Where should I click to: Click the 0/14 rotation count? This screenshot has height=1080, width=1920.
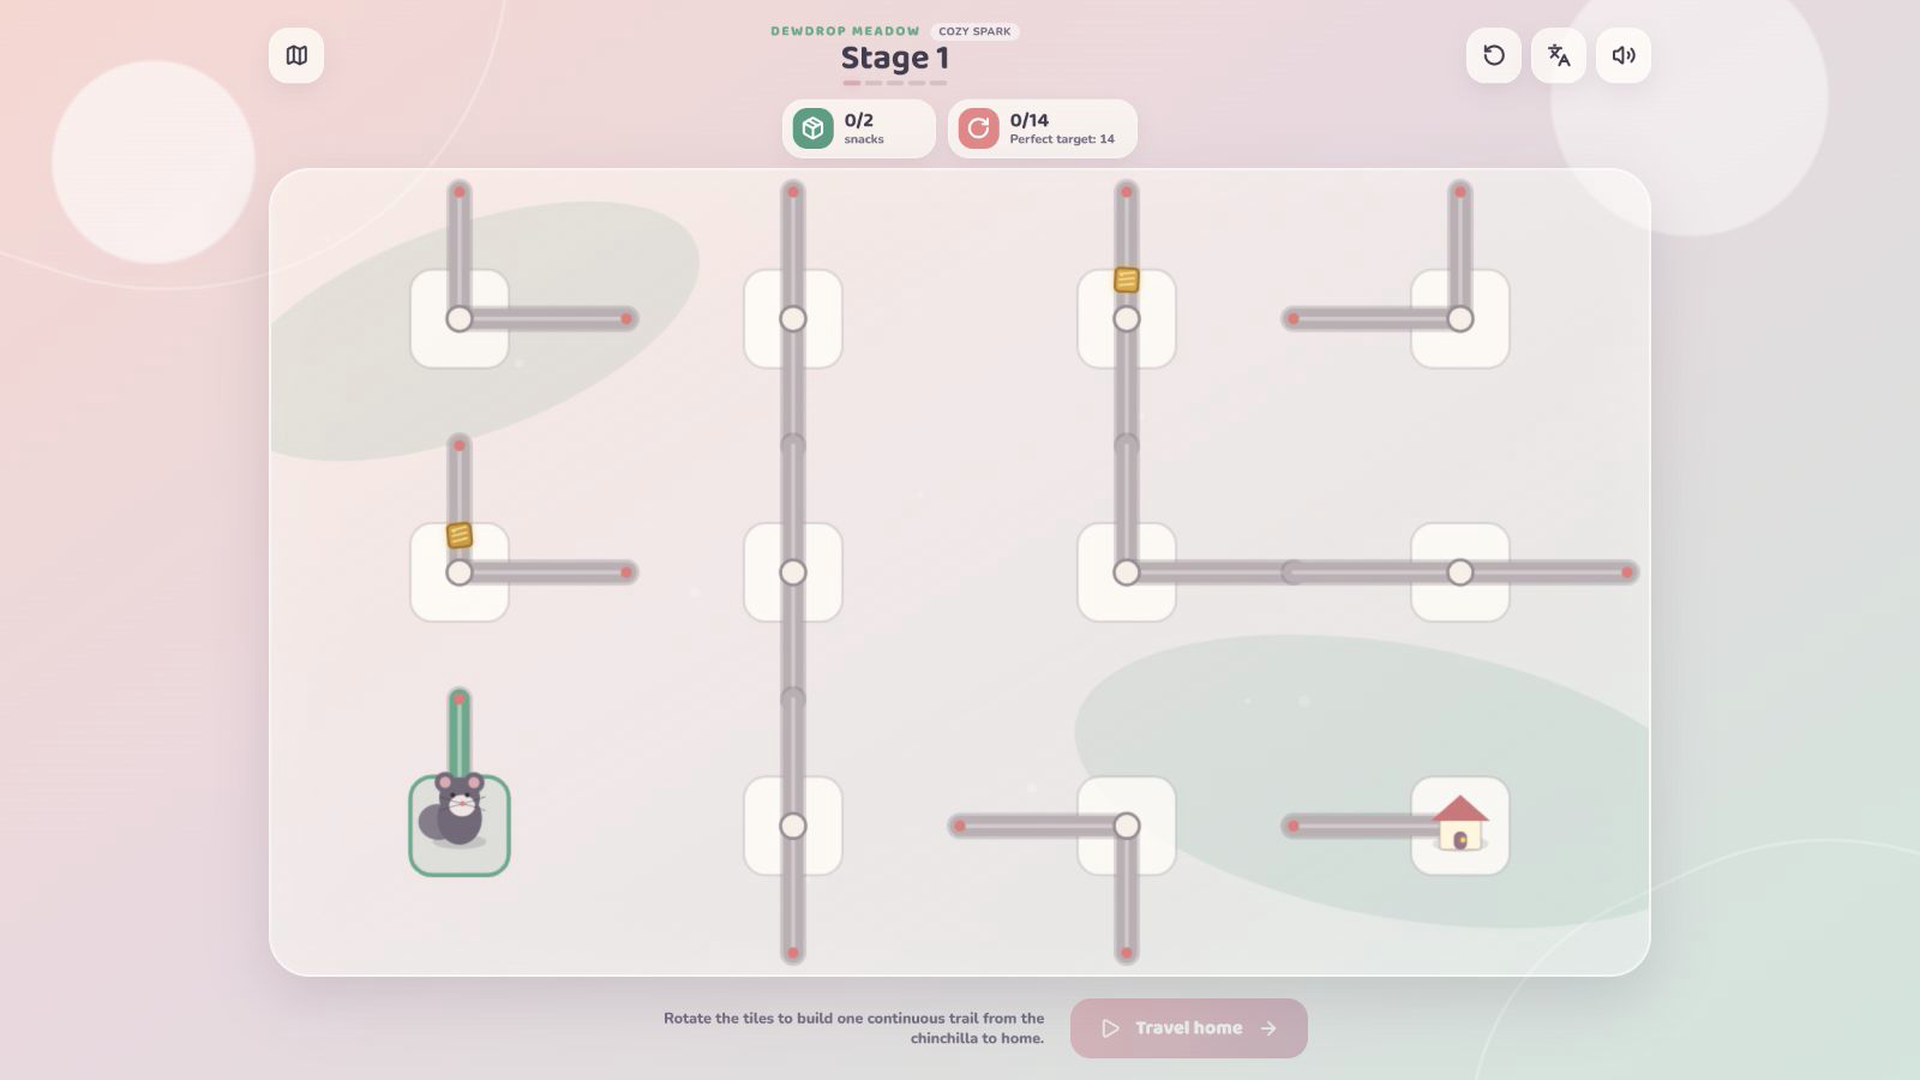[x=1029, y=120]
